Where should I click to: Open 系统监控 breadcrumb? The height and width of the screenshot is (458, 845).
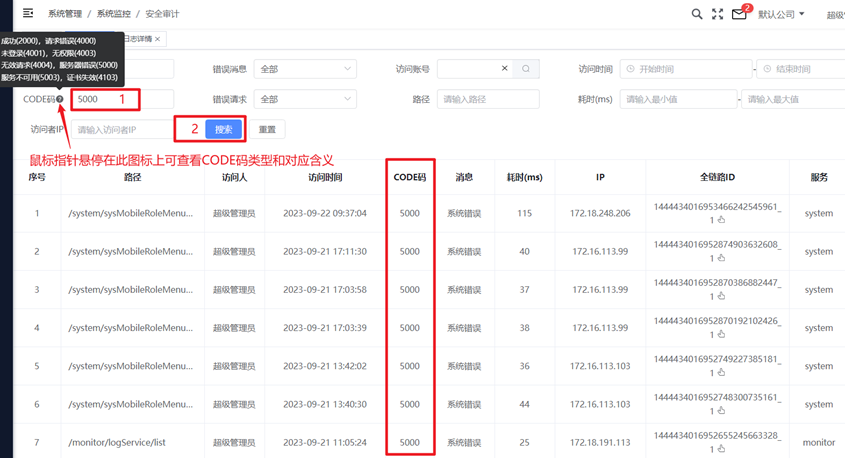pyautogui.click(x=113, y=13)
